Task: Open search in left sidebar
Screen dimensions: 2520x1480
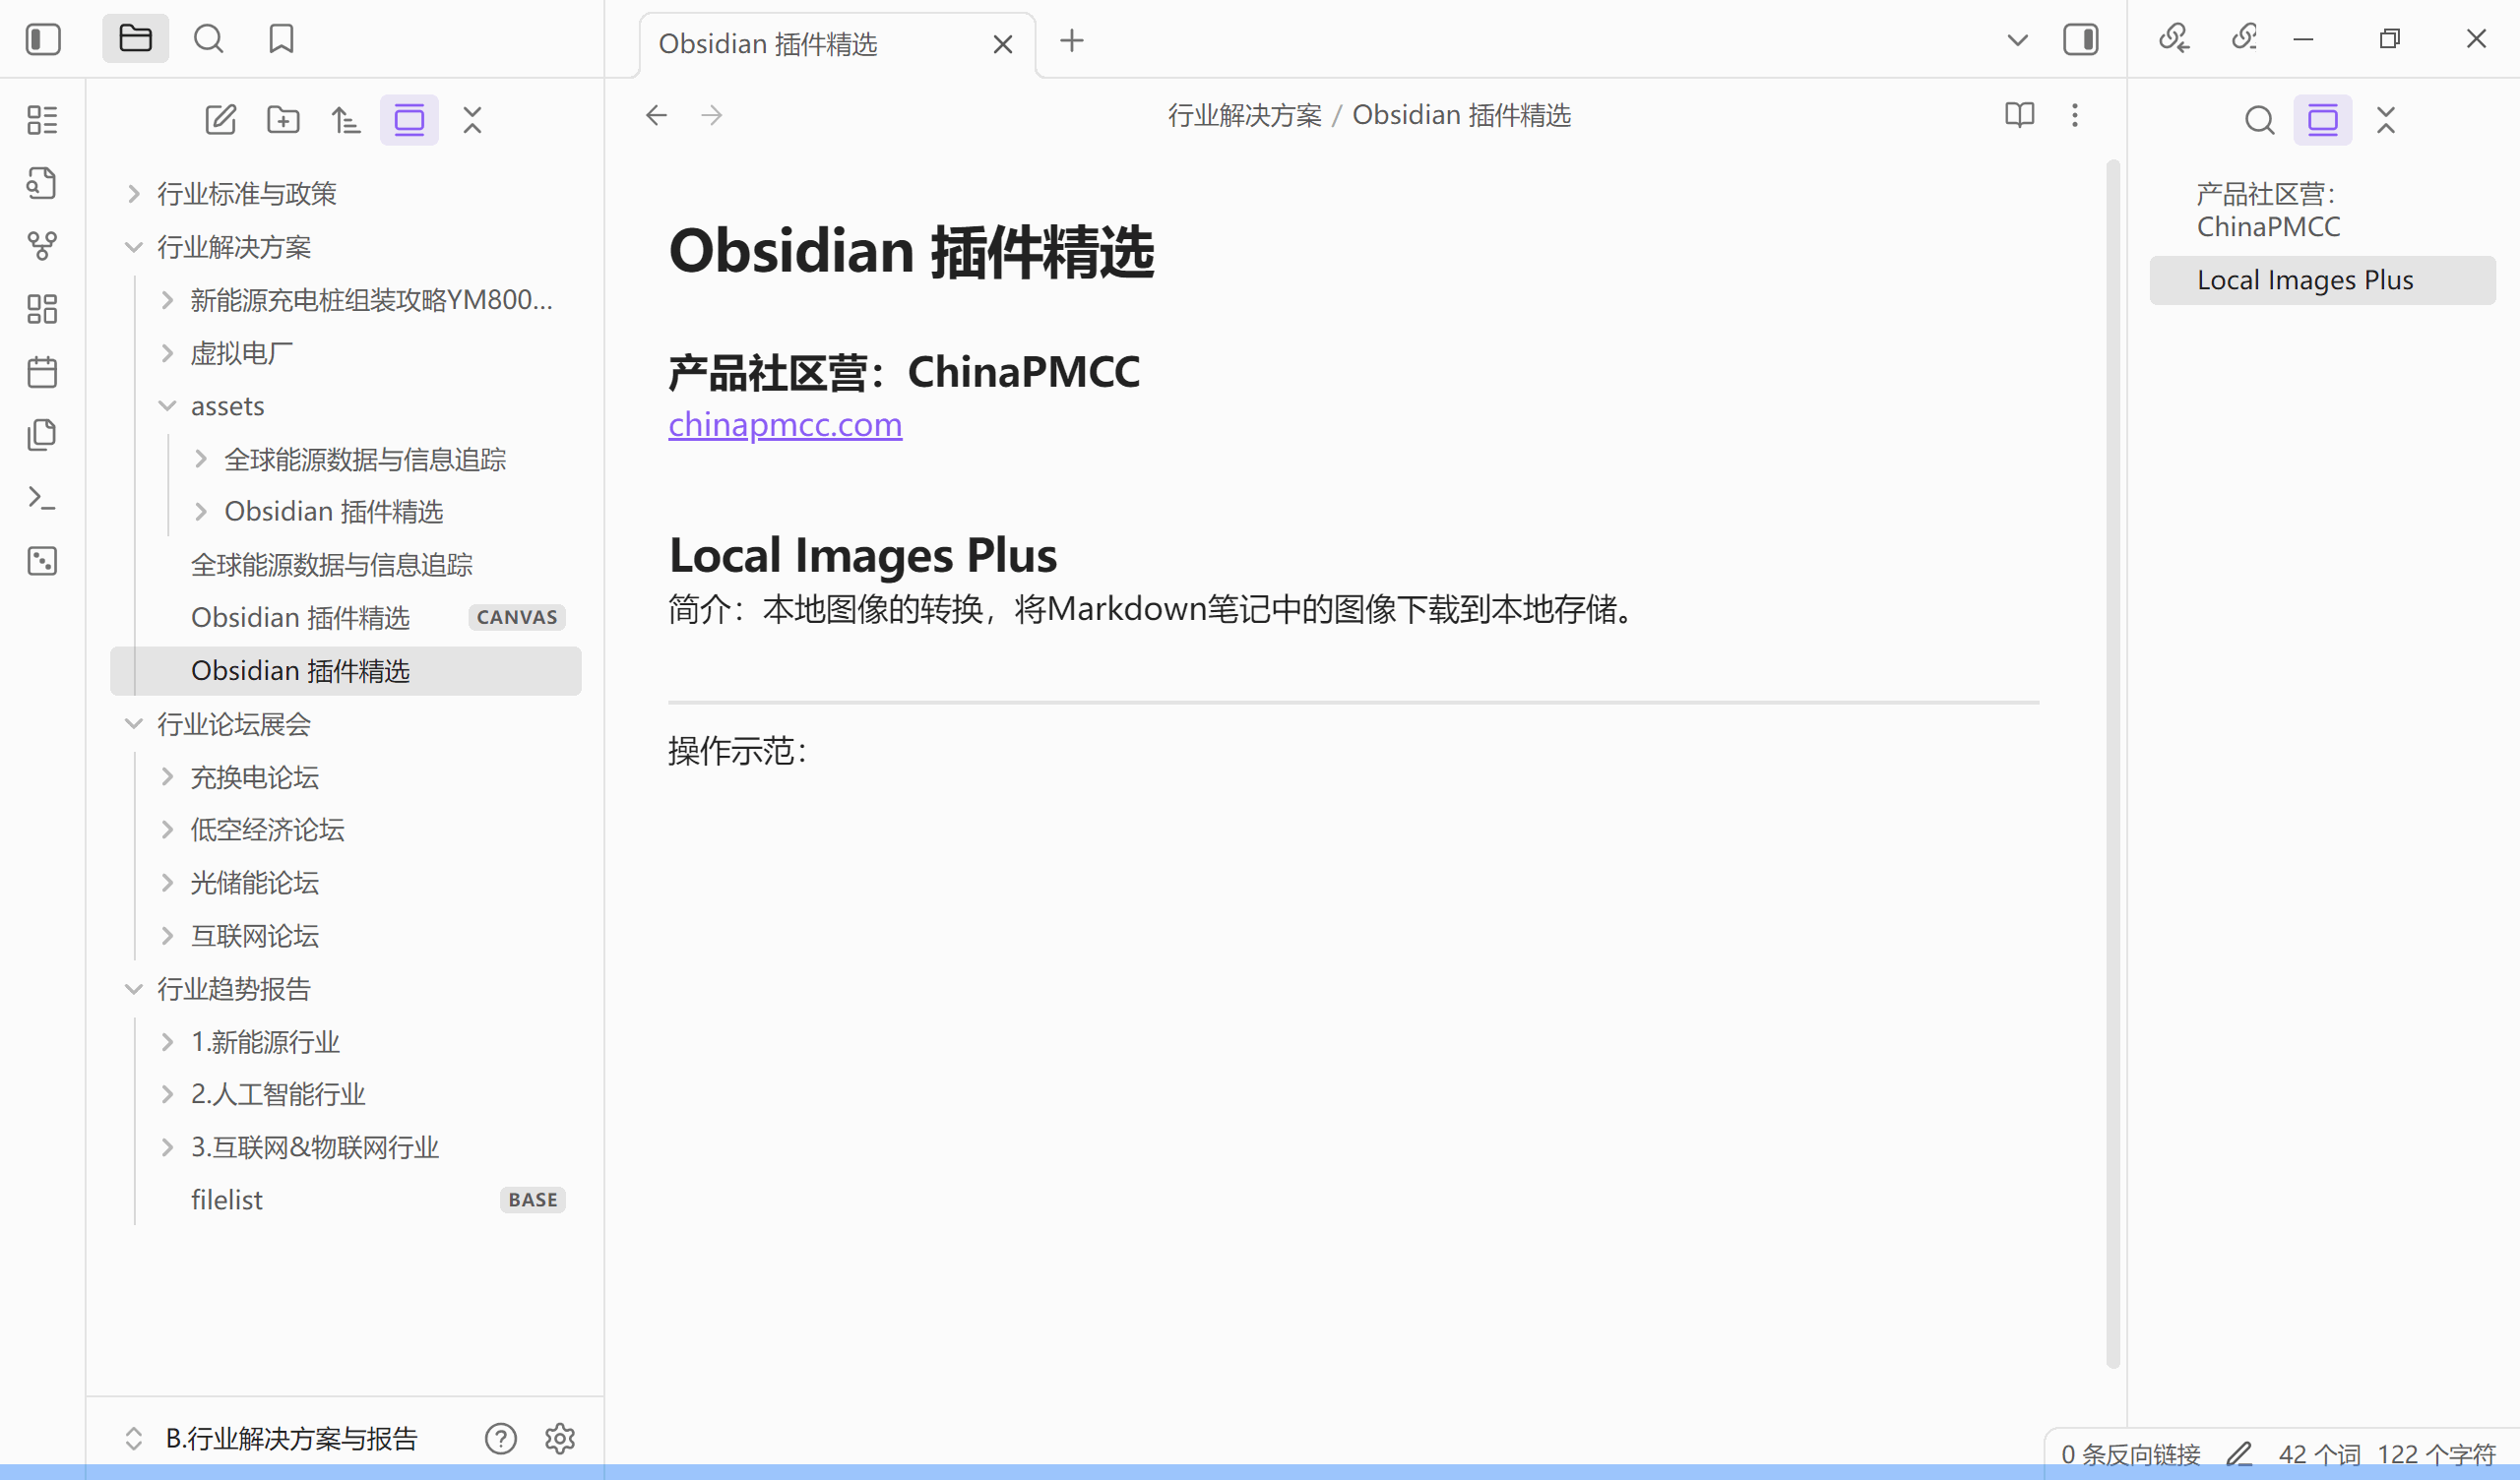Action: pos(208,39)
